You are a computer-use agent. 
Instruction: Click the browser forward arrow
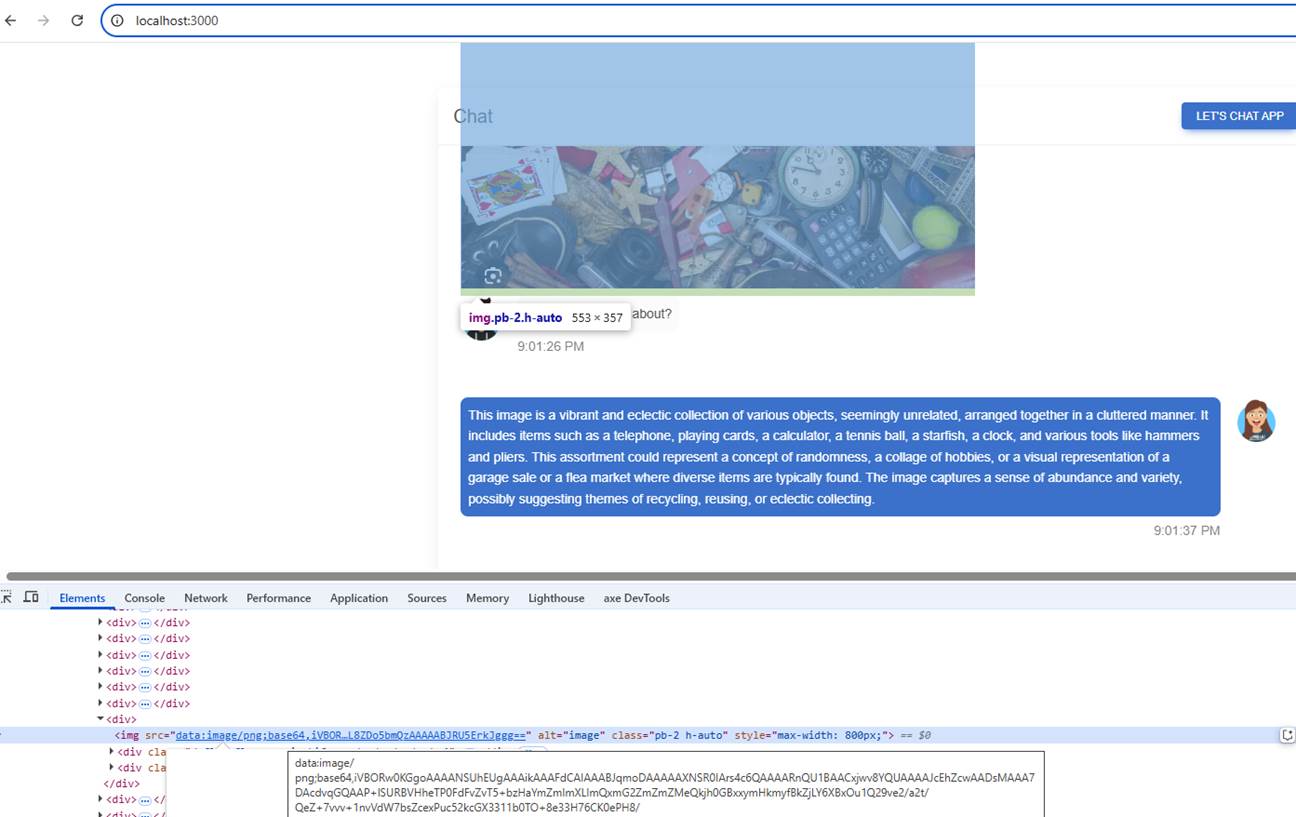(43, 20)
